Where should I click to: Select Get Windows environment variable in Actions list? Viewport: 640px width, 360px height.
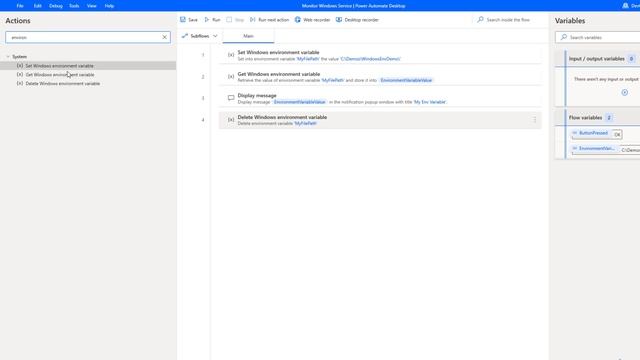60,75
